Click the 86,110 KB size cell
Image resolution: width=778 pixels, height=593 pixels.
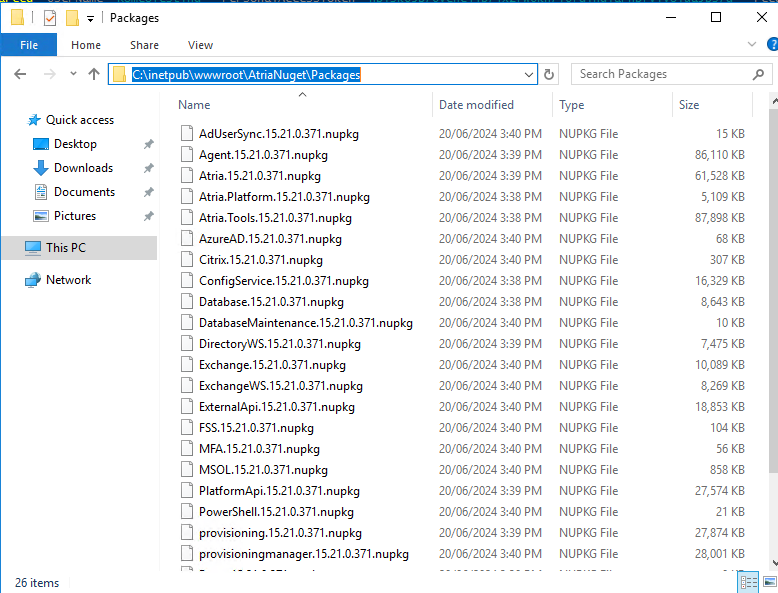(x=719, y=155)
